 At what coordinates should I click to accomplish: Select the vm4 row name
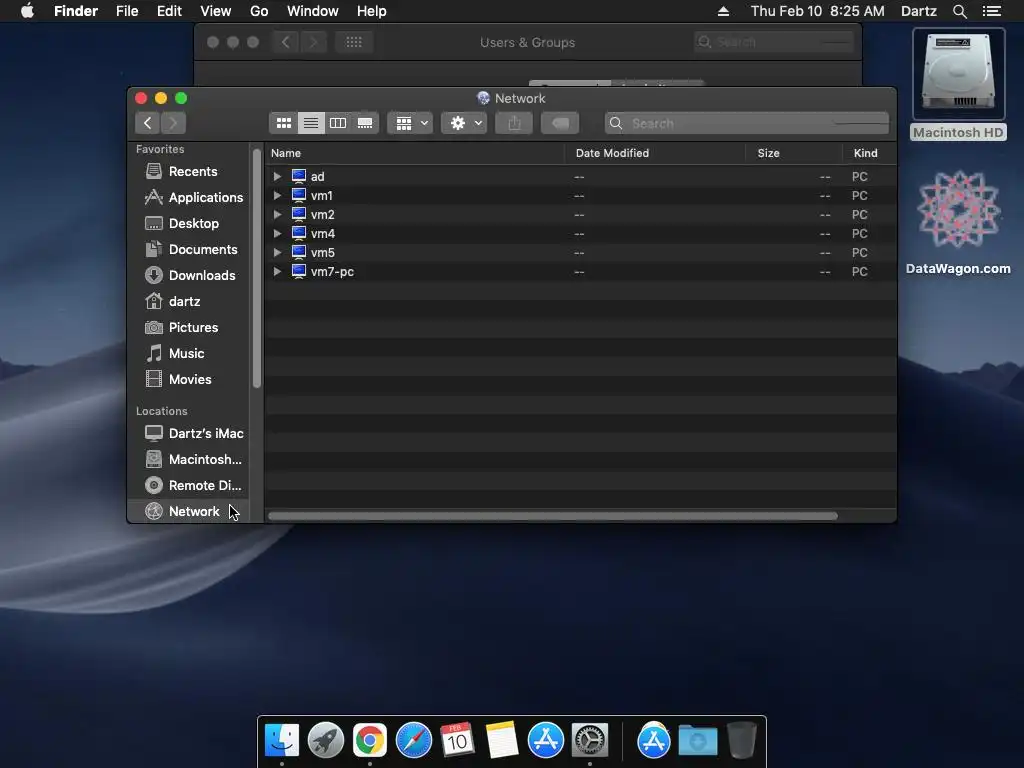pyautogui.click(x=323, y=233)
